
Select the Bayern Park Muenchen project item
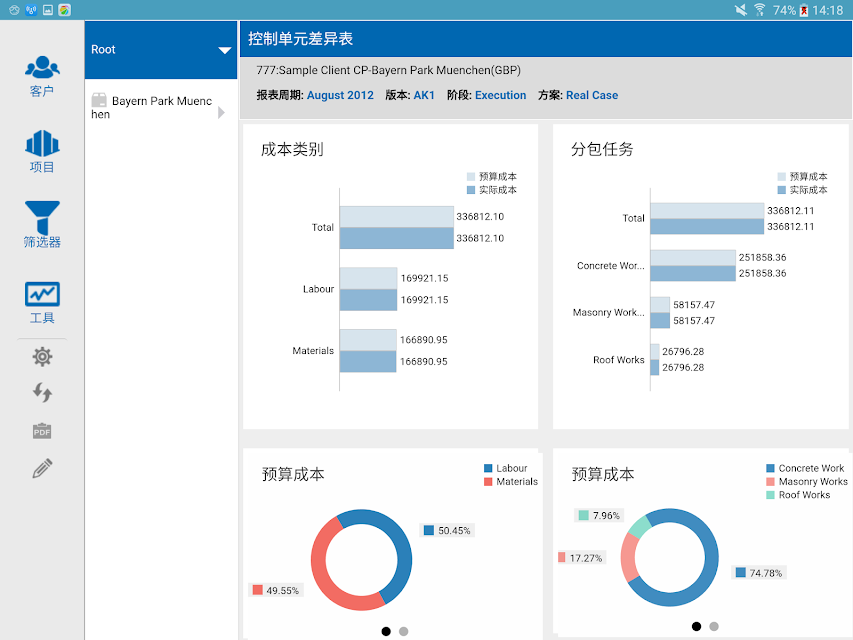tap(152, 107)
